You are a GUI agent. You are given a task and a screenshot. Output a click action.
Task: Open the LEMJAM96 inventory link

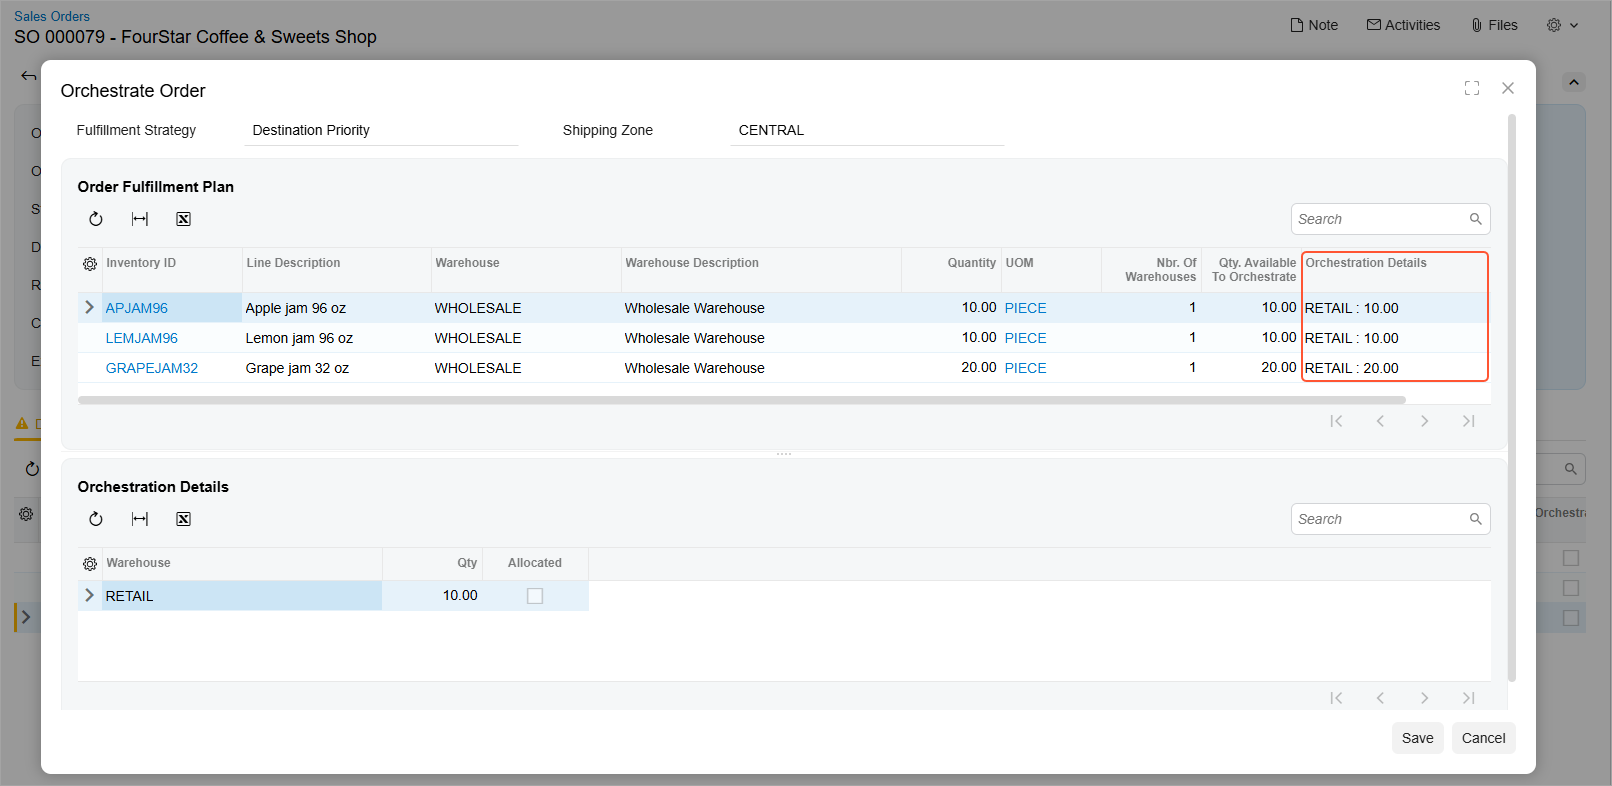click(142, 338)
